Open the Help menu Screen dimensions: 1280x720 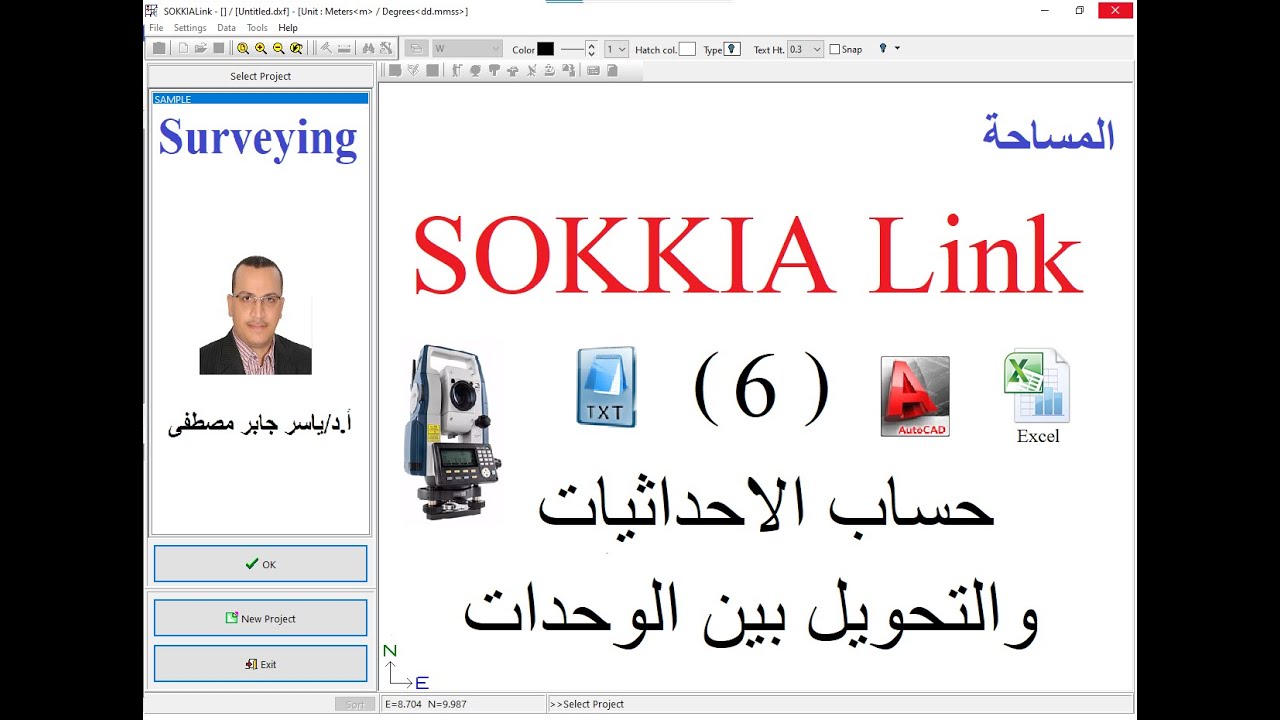click(x=288, y=28)
